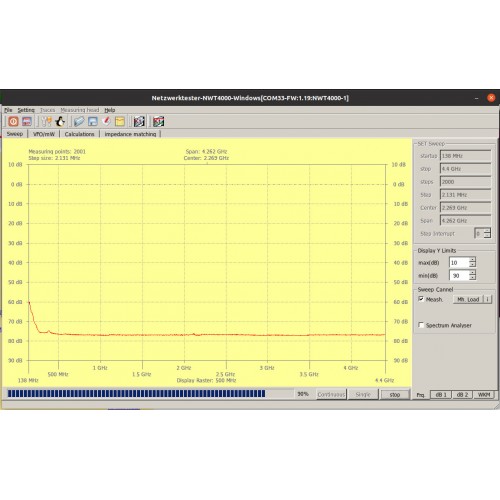This screenshot has height=500, width=500.
Task: Open the wrench settings icon
Action: 46,122
